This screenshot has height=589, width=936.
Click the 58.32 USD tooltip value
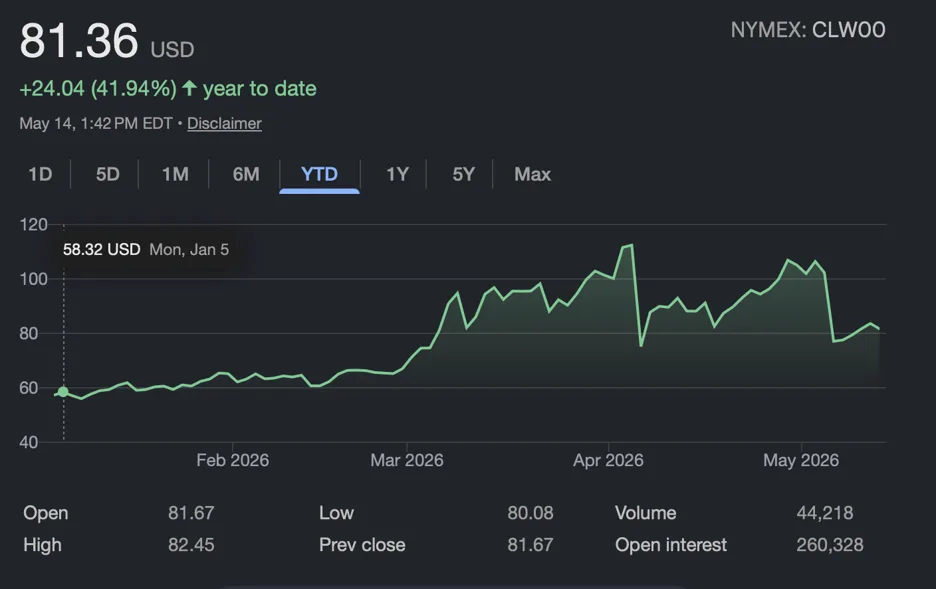pyautogui.click(x=101, y=249)
